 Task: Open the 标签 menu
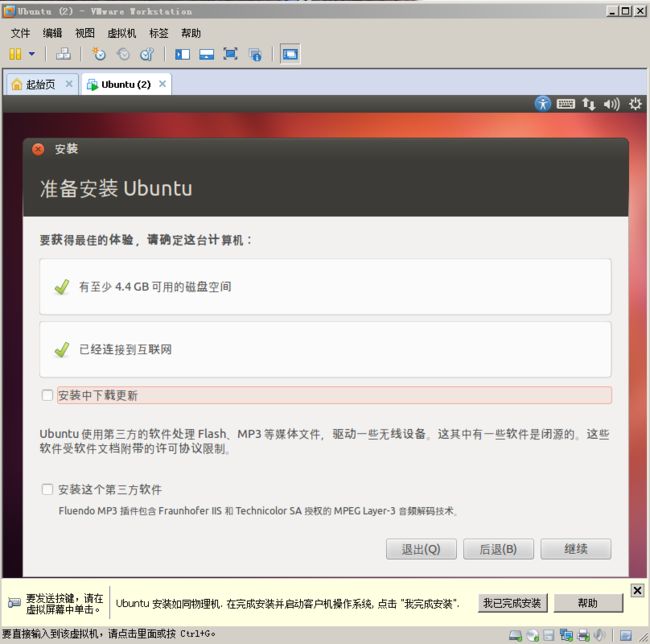point(159,33)
